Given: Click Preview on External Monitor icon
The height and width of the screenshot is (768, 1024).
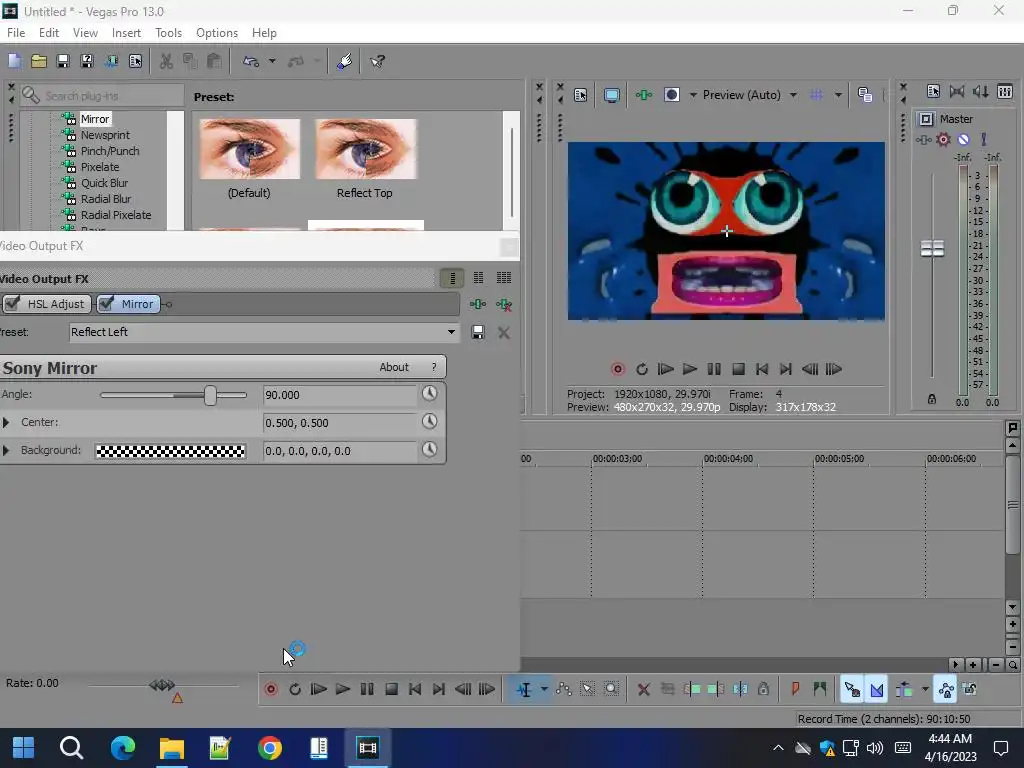Looking at the screenshot, I should coord(611,95).
